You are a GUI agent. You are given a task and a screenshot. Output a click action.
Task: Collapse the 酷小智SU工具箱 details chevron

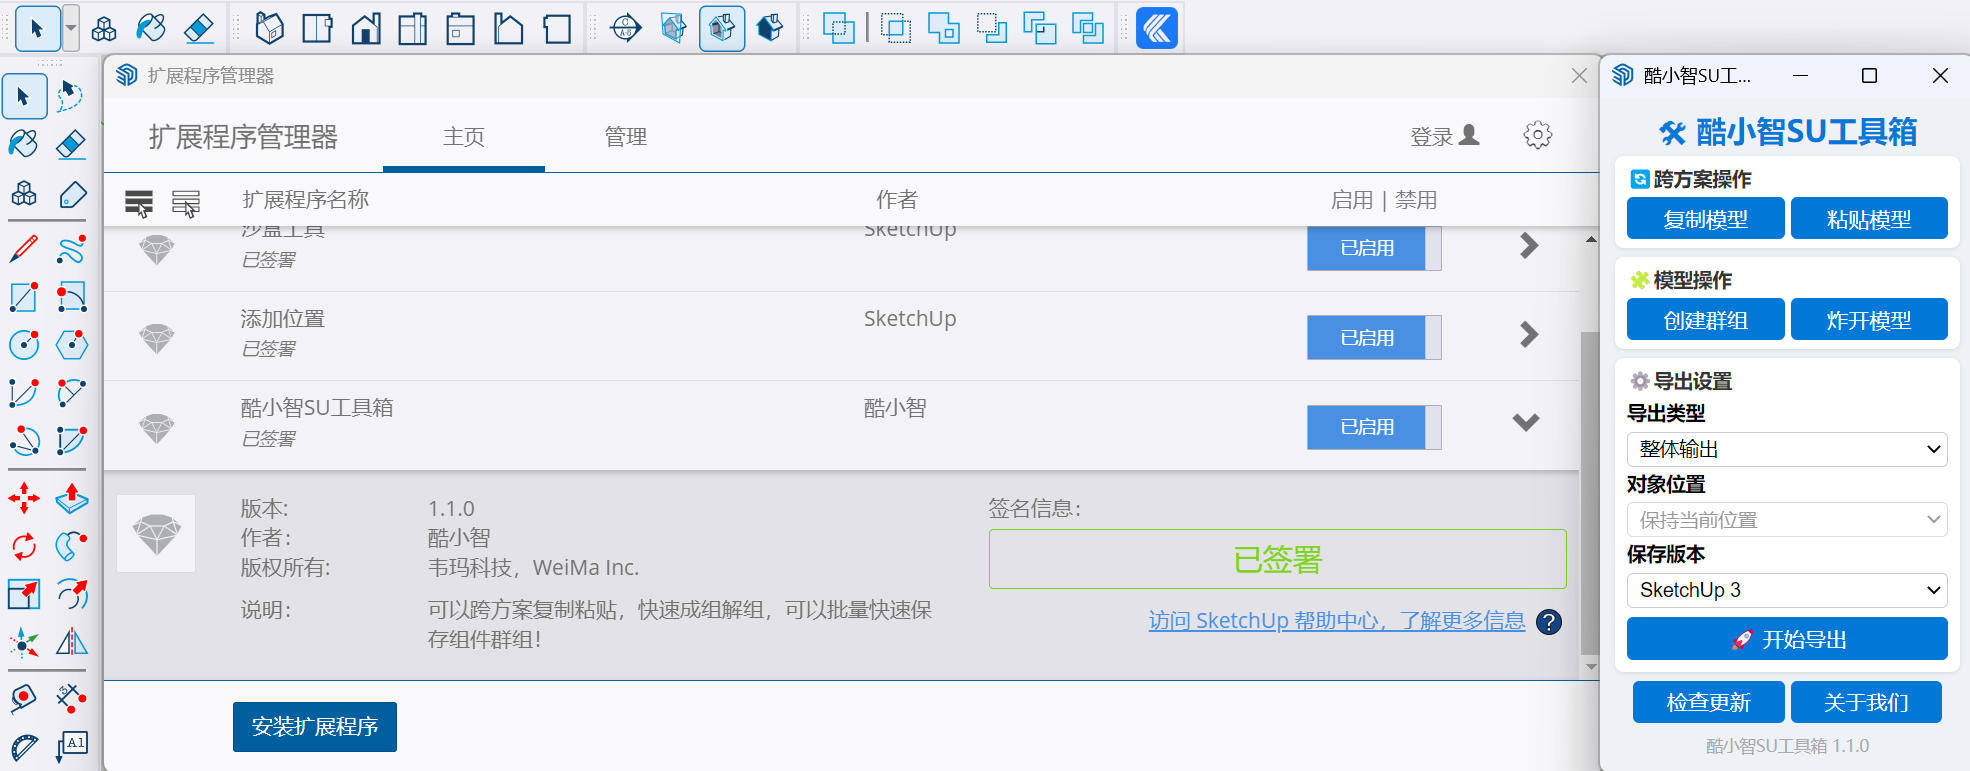[1526, 423]
